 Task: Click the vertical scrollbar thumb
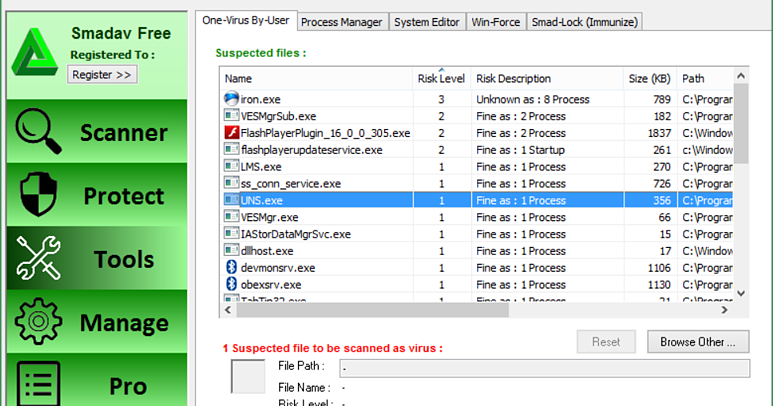tap(740, 123)
